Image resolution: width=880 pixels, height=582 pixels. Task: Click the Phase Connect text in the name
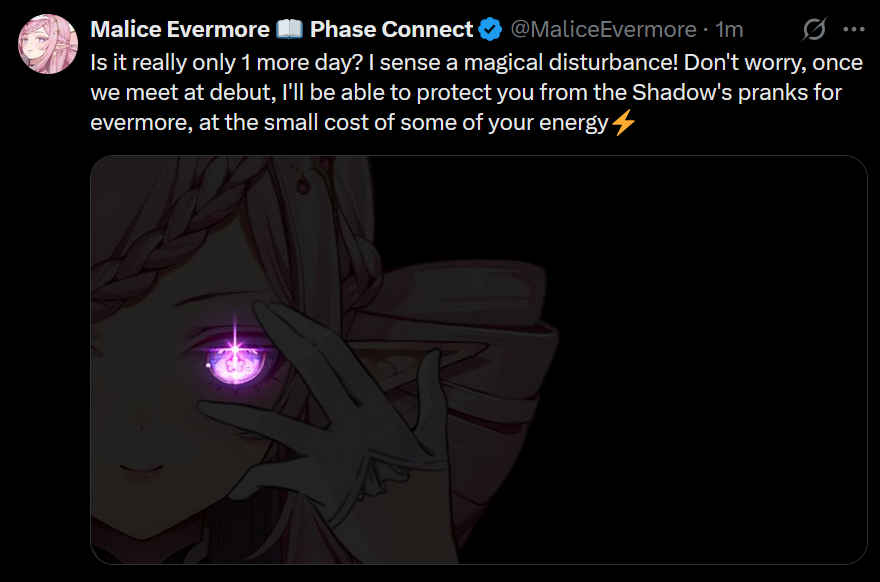[x=392, y=29]
